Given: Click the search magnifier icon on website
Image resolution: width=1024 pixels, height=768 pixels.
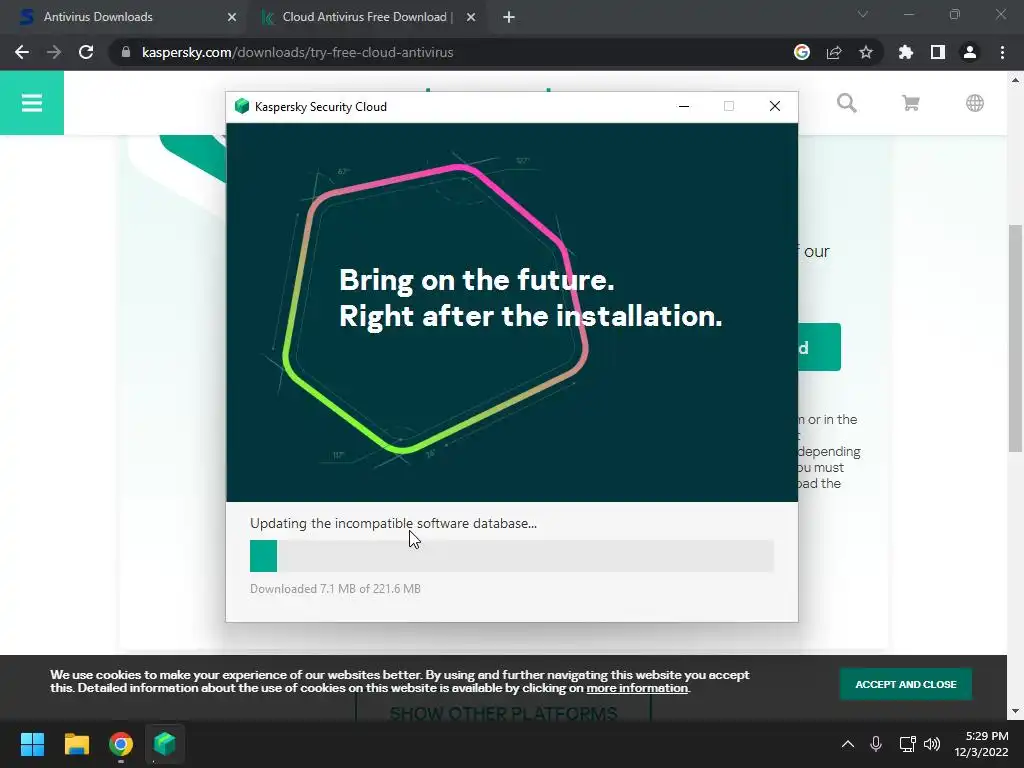Looking at the screenshot, I should coord(846,103).
